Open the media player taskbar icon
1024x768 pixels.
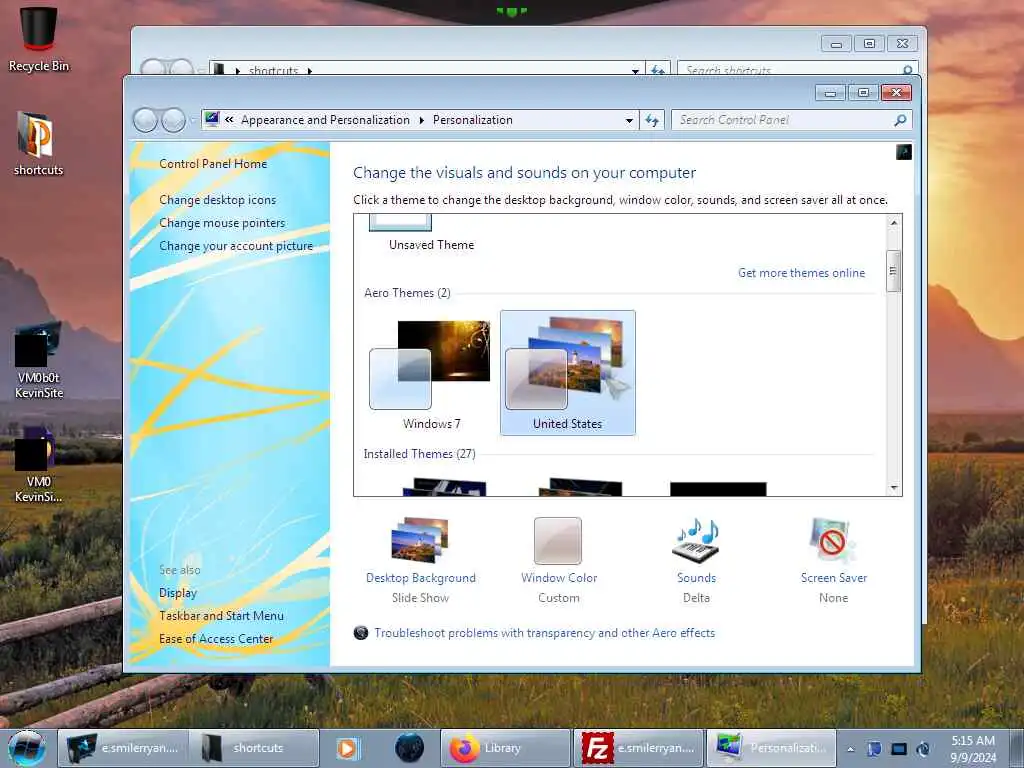pos(347,748)
